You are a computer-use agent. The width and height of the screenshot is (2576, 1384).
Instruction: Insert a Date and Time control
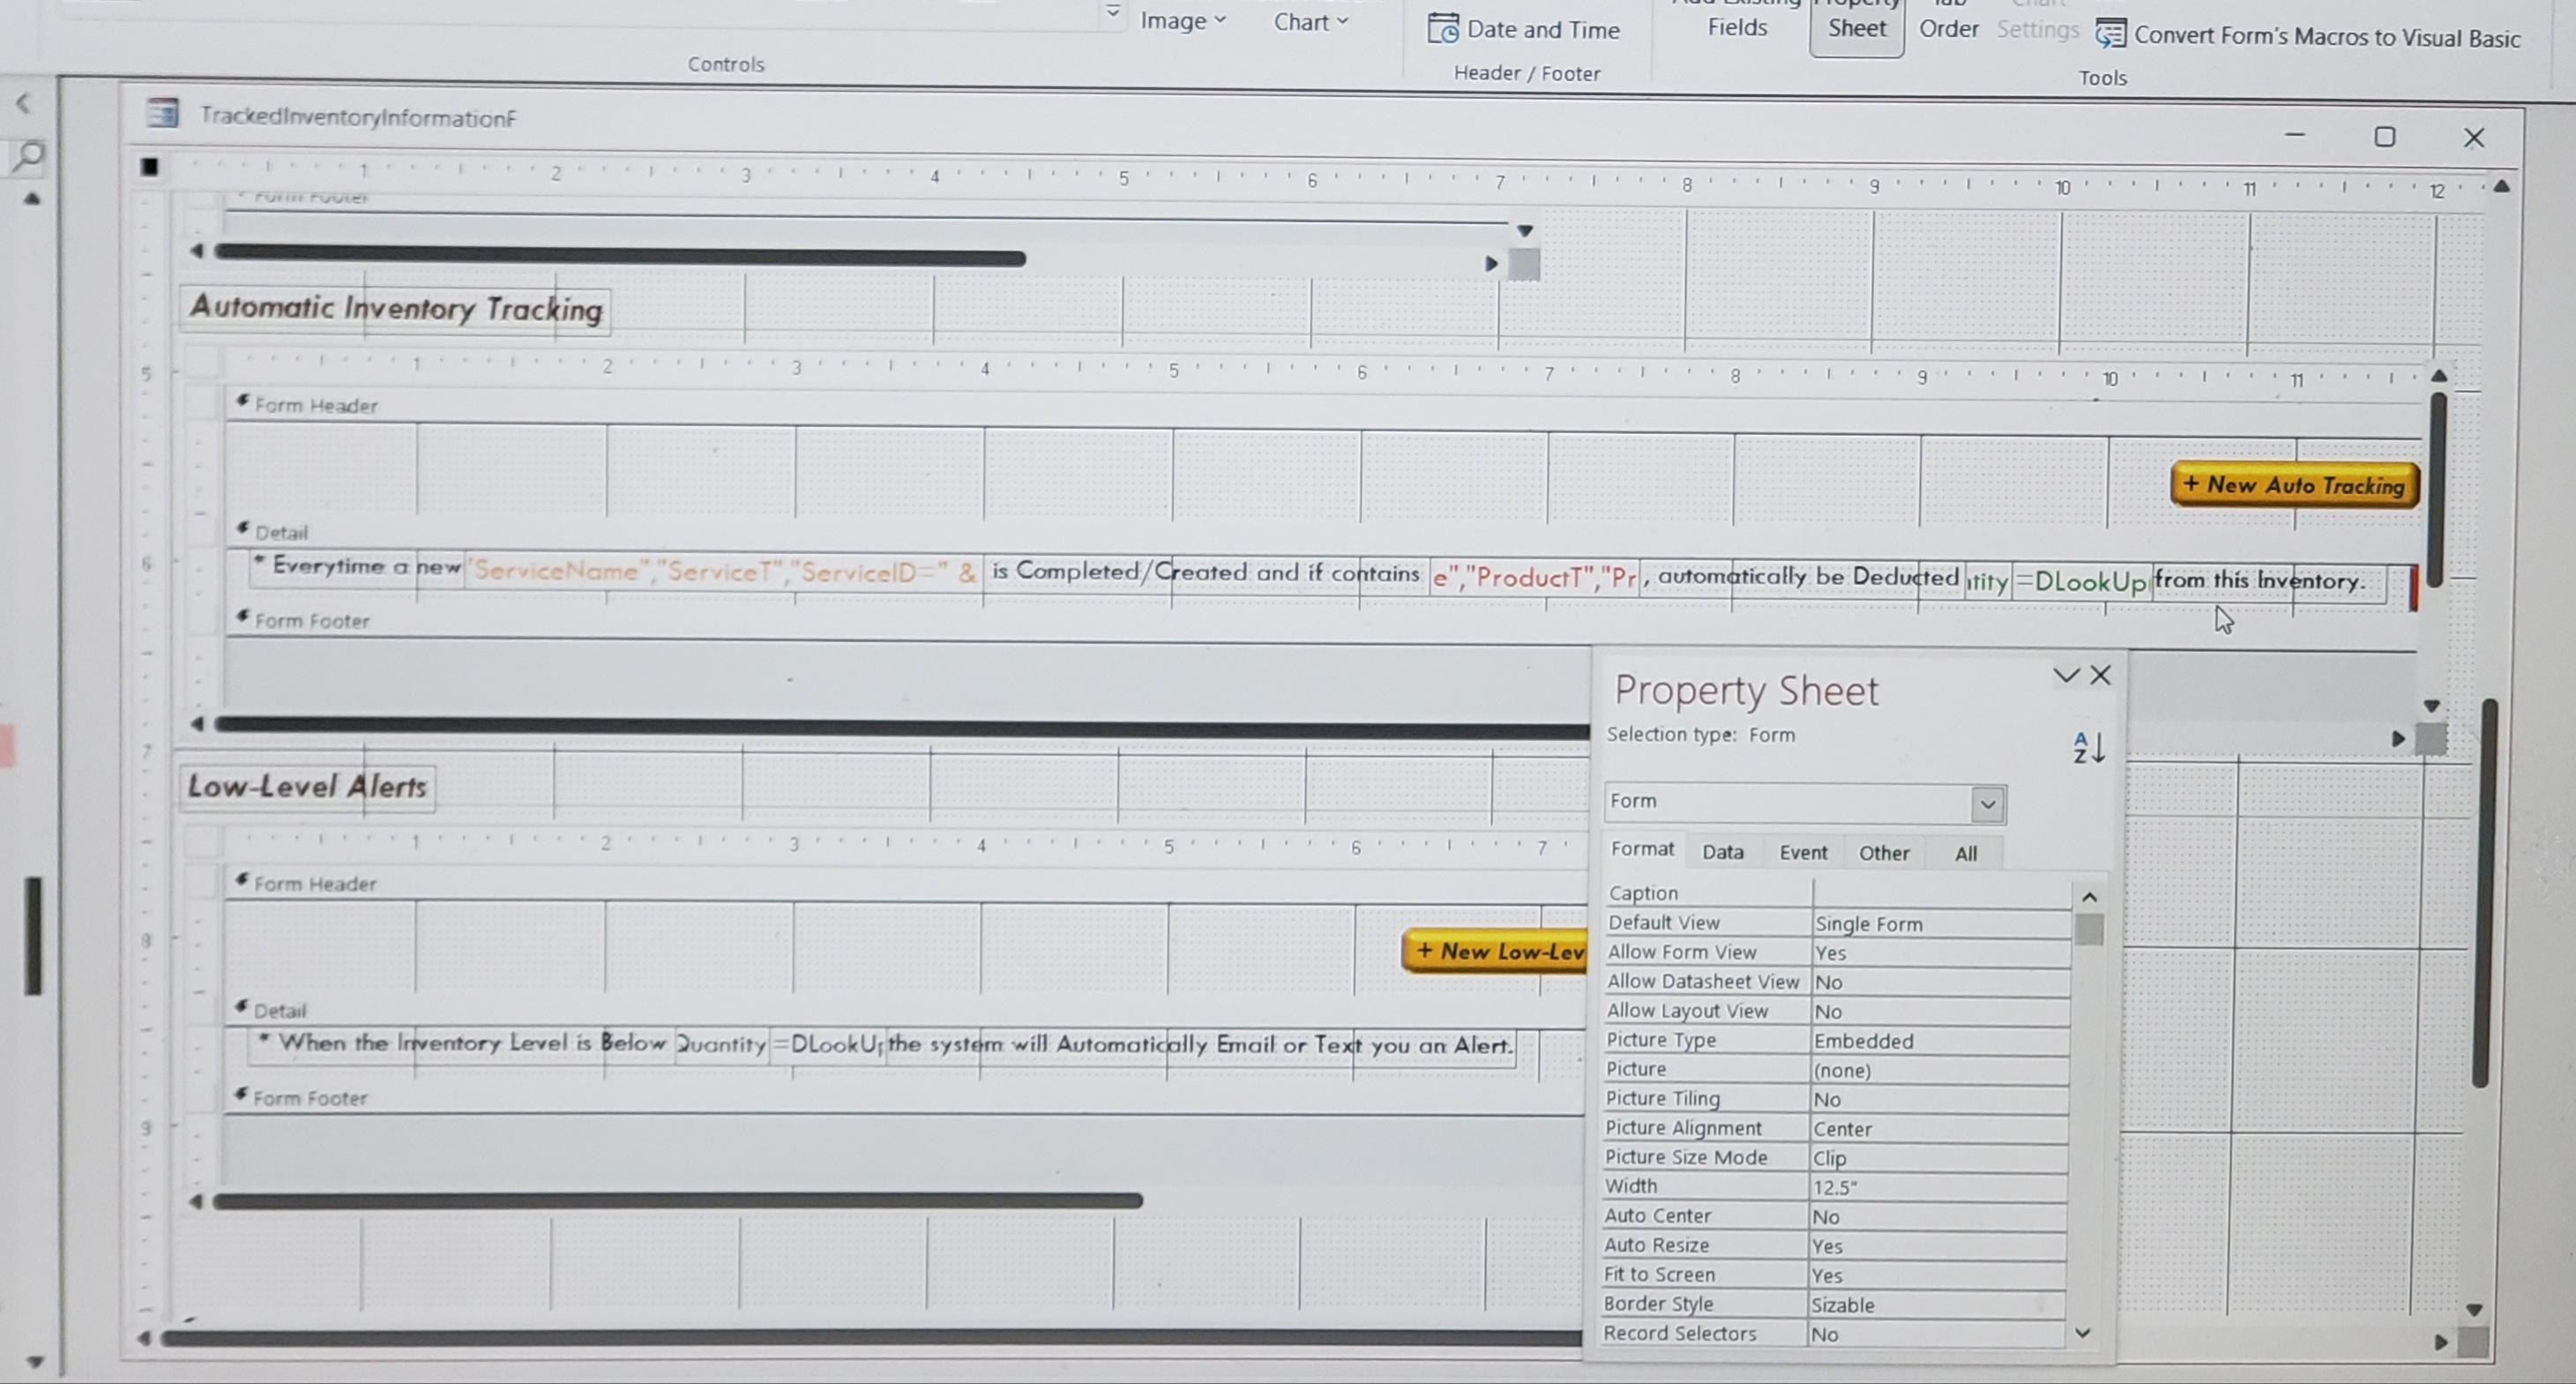pyautogui.click(x=1524, y=29)
